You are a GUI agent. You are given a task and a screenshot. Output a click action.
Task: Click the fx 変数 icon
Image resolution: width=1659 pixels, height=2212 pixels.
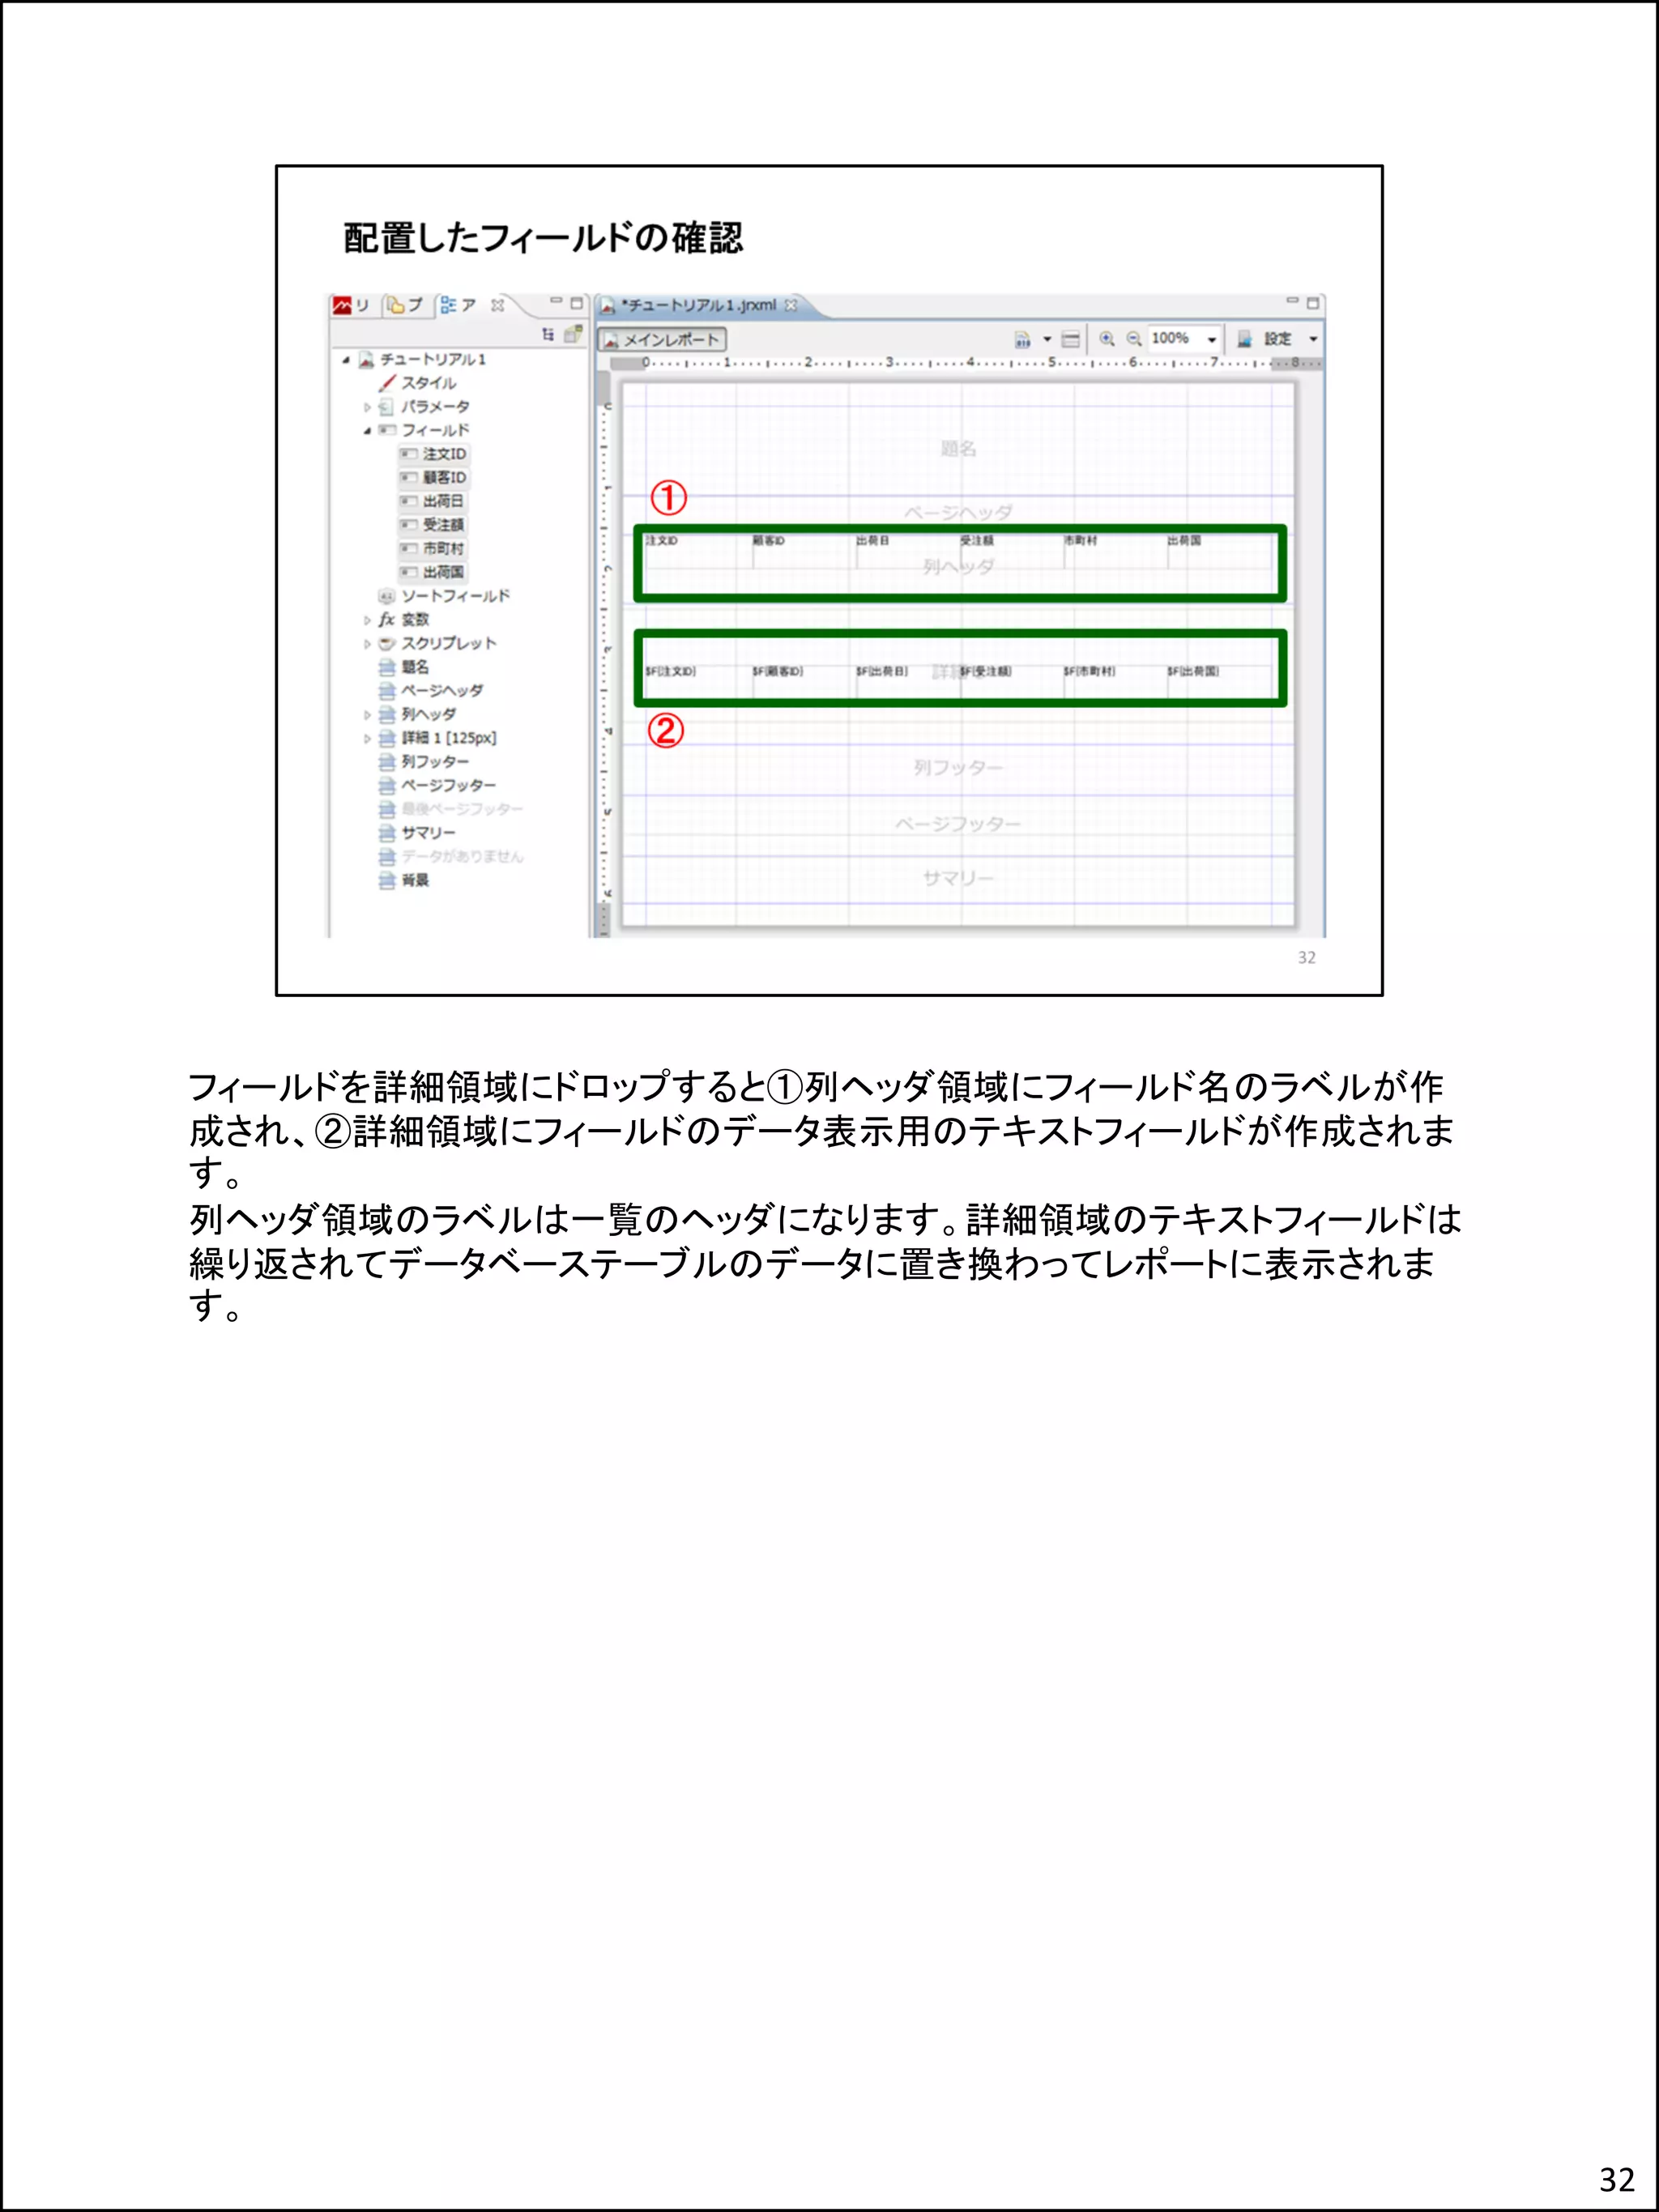point(387,620)
